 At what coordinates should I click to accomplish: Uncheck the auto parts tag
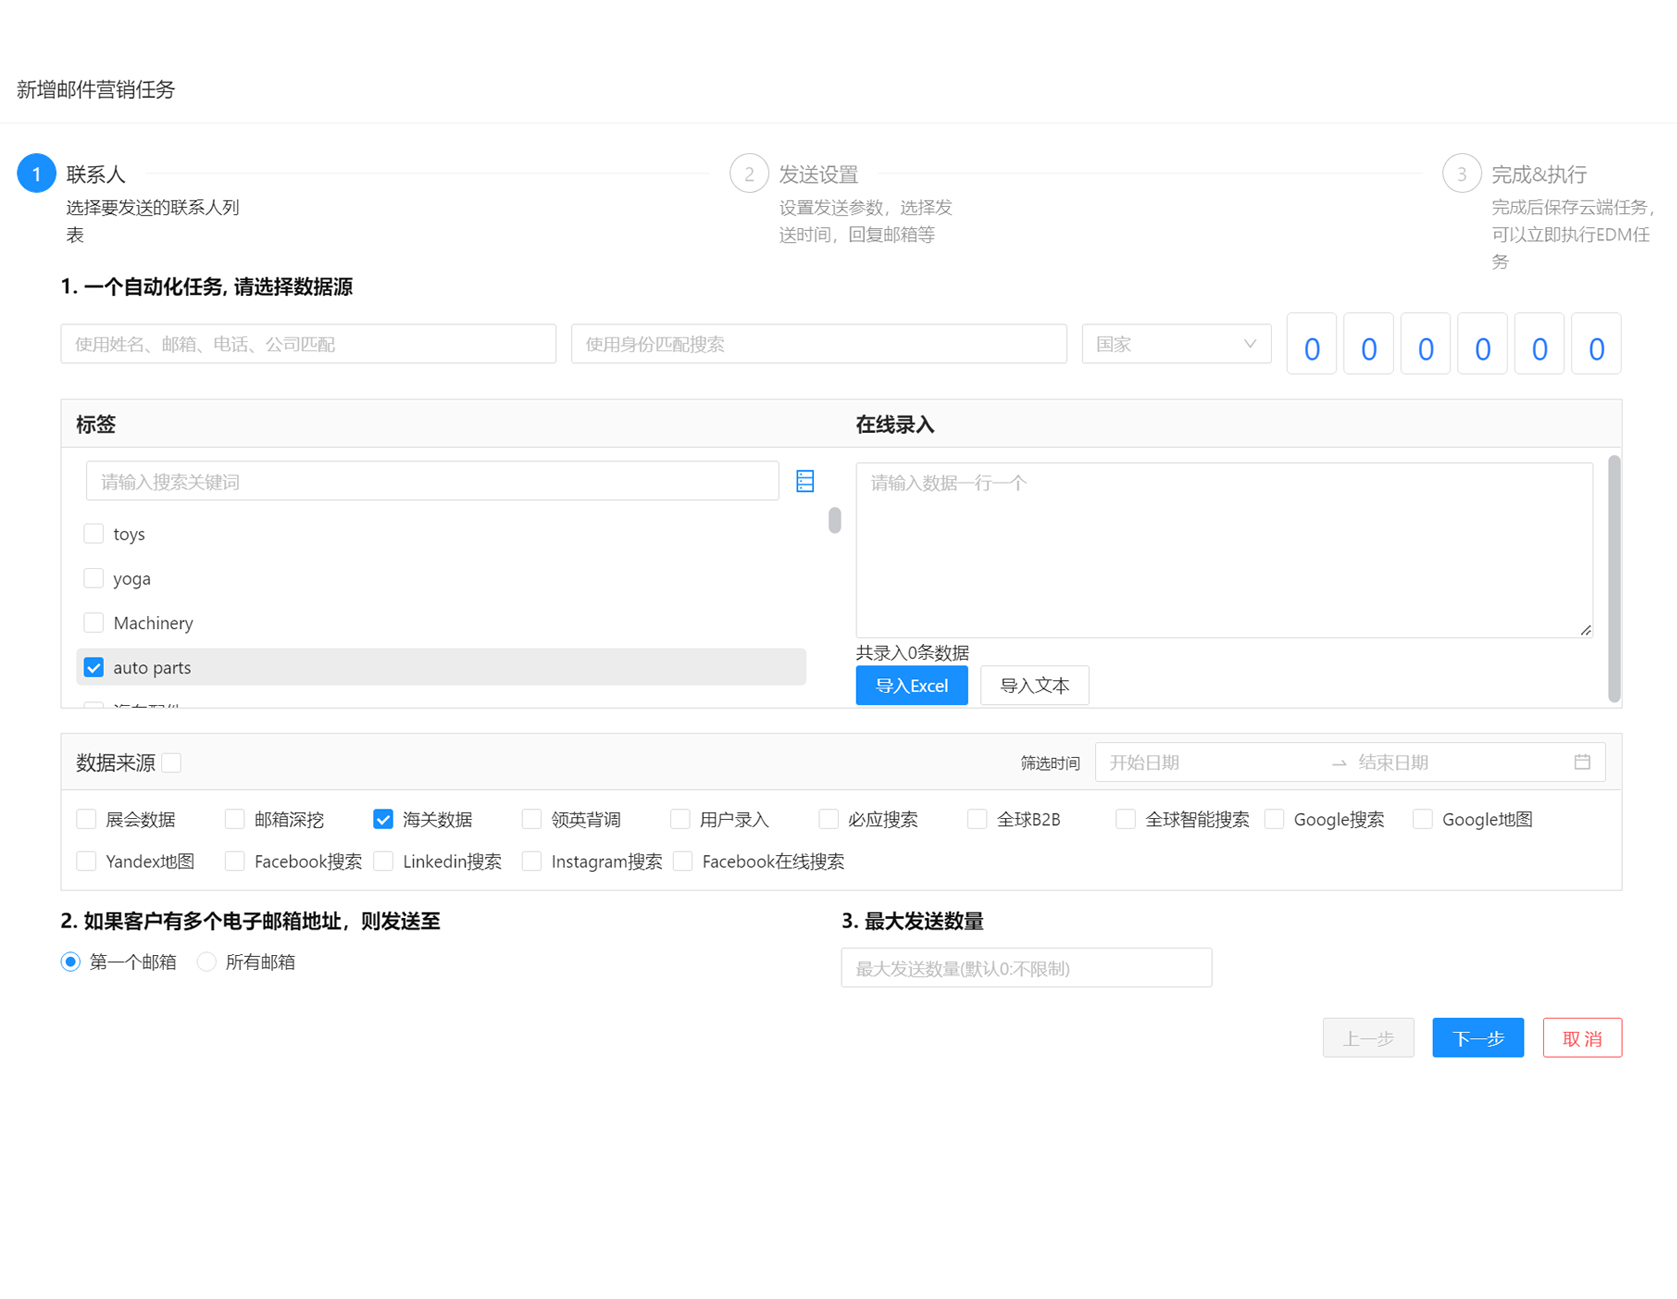coord(94,667)
